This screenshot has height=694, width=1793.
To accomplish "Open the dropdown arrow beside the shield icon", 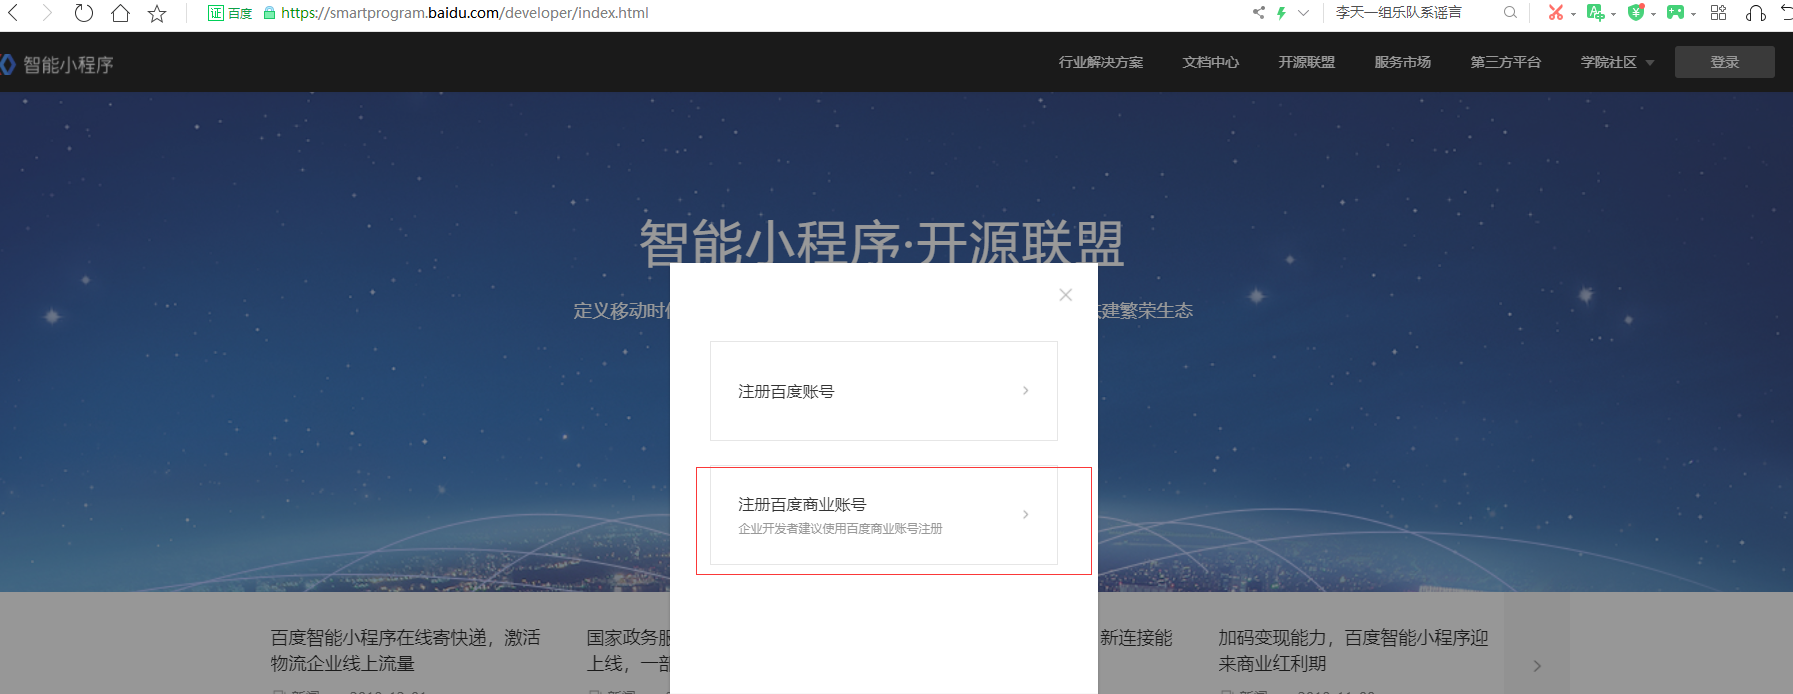I will (1653, 14).
